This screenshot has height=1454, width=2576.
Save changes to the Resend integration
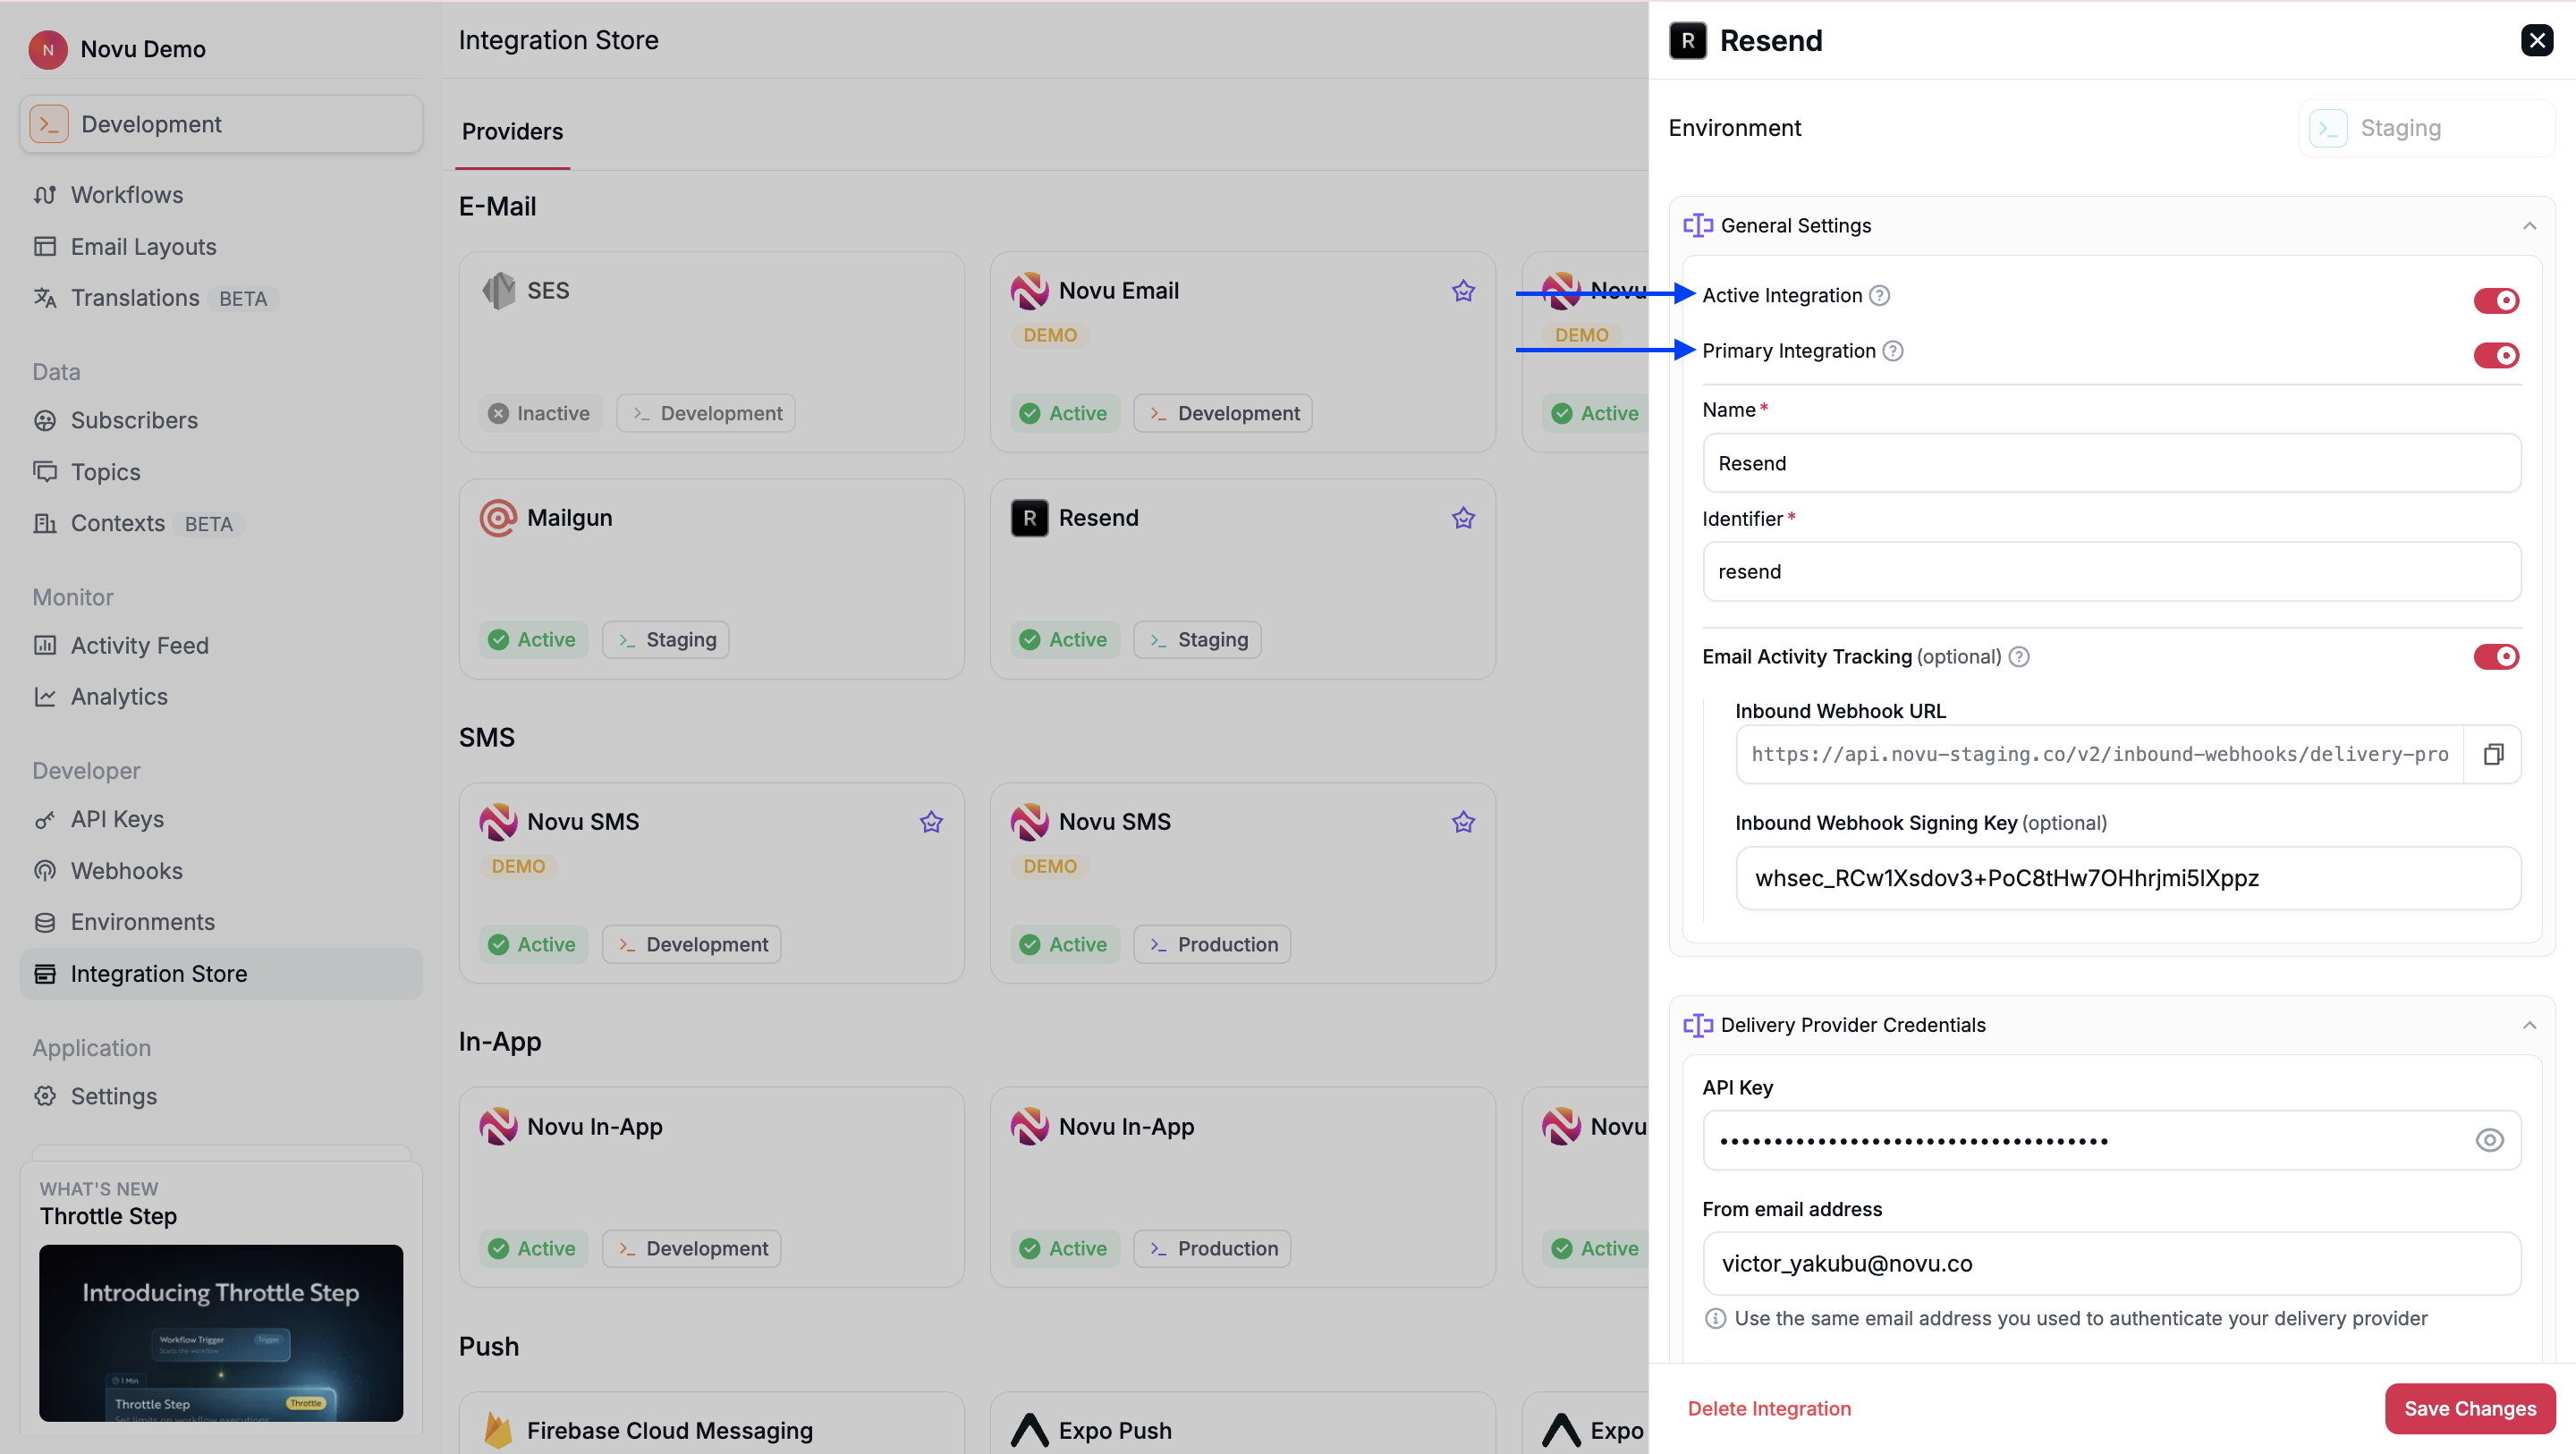[2469, 1408]
